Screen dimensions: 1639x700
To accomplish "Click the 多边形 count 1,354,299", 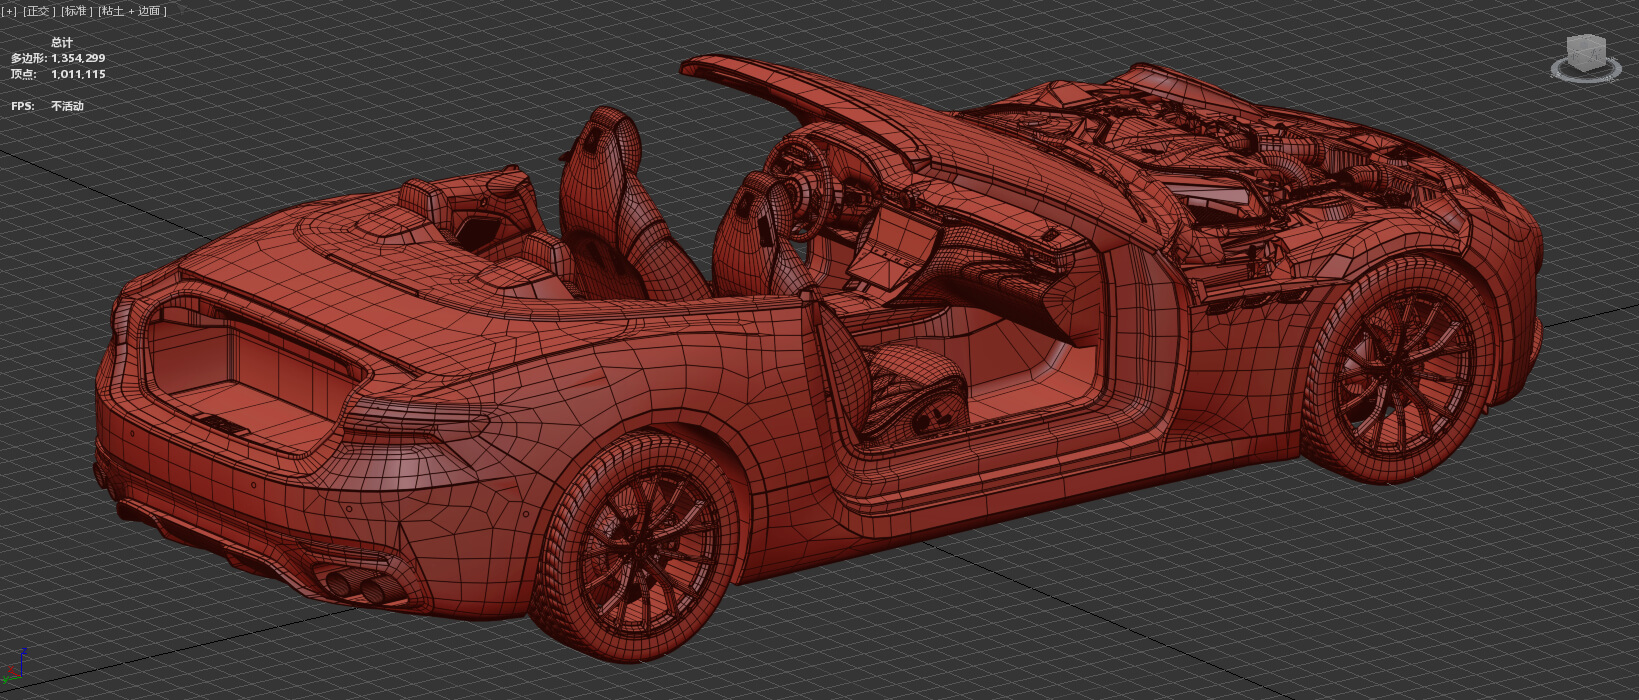I will [x=78, y=58].
